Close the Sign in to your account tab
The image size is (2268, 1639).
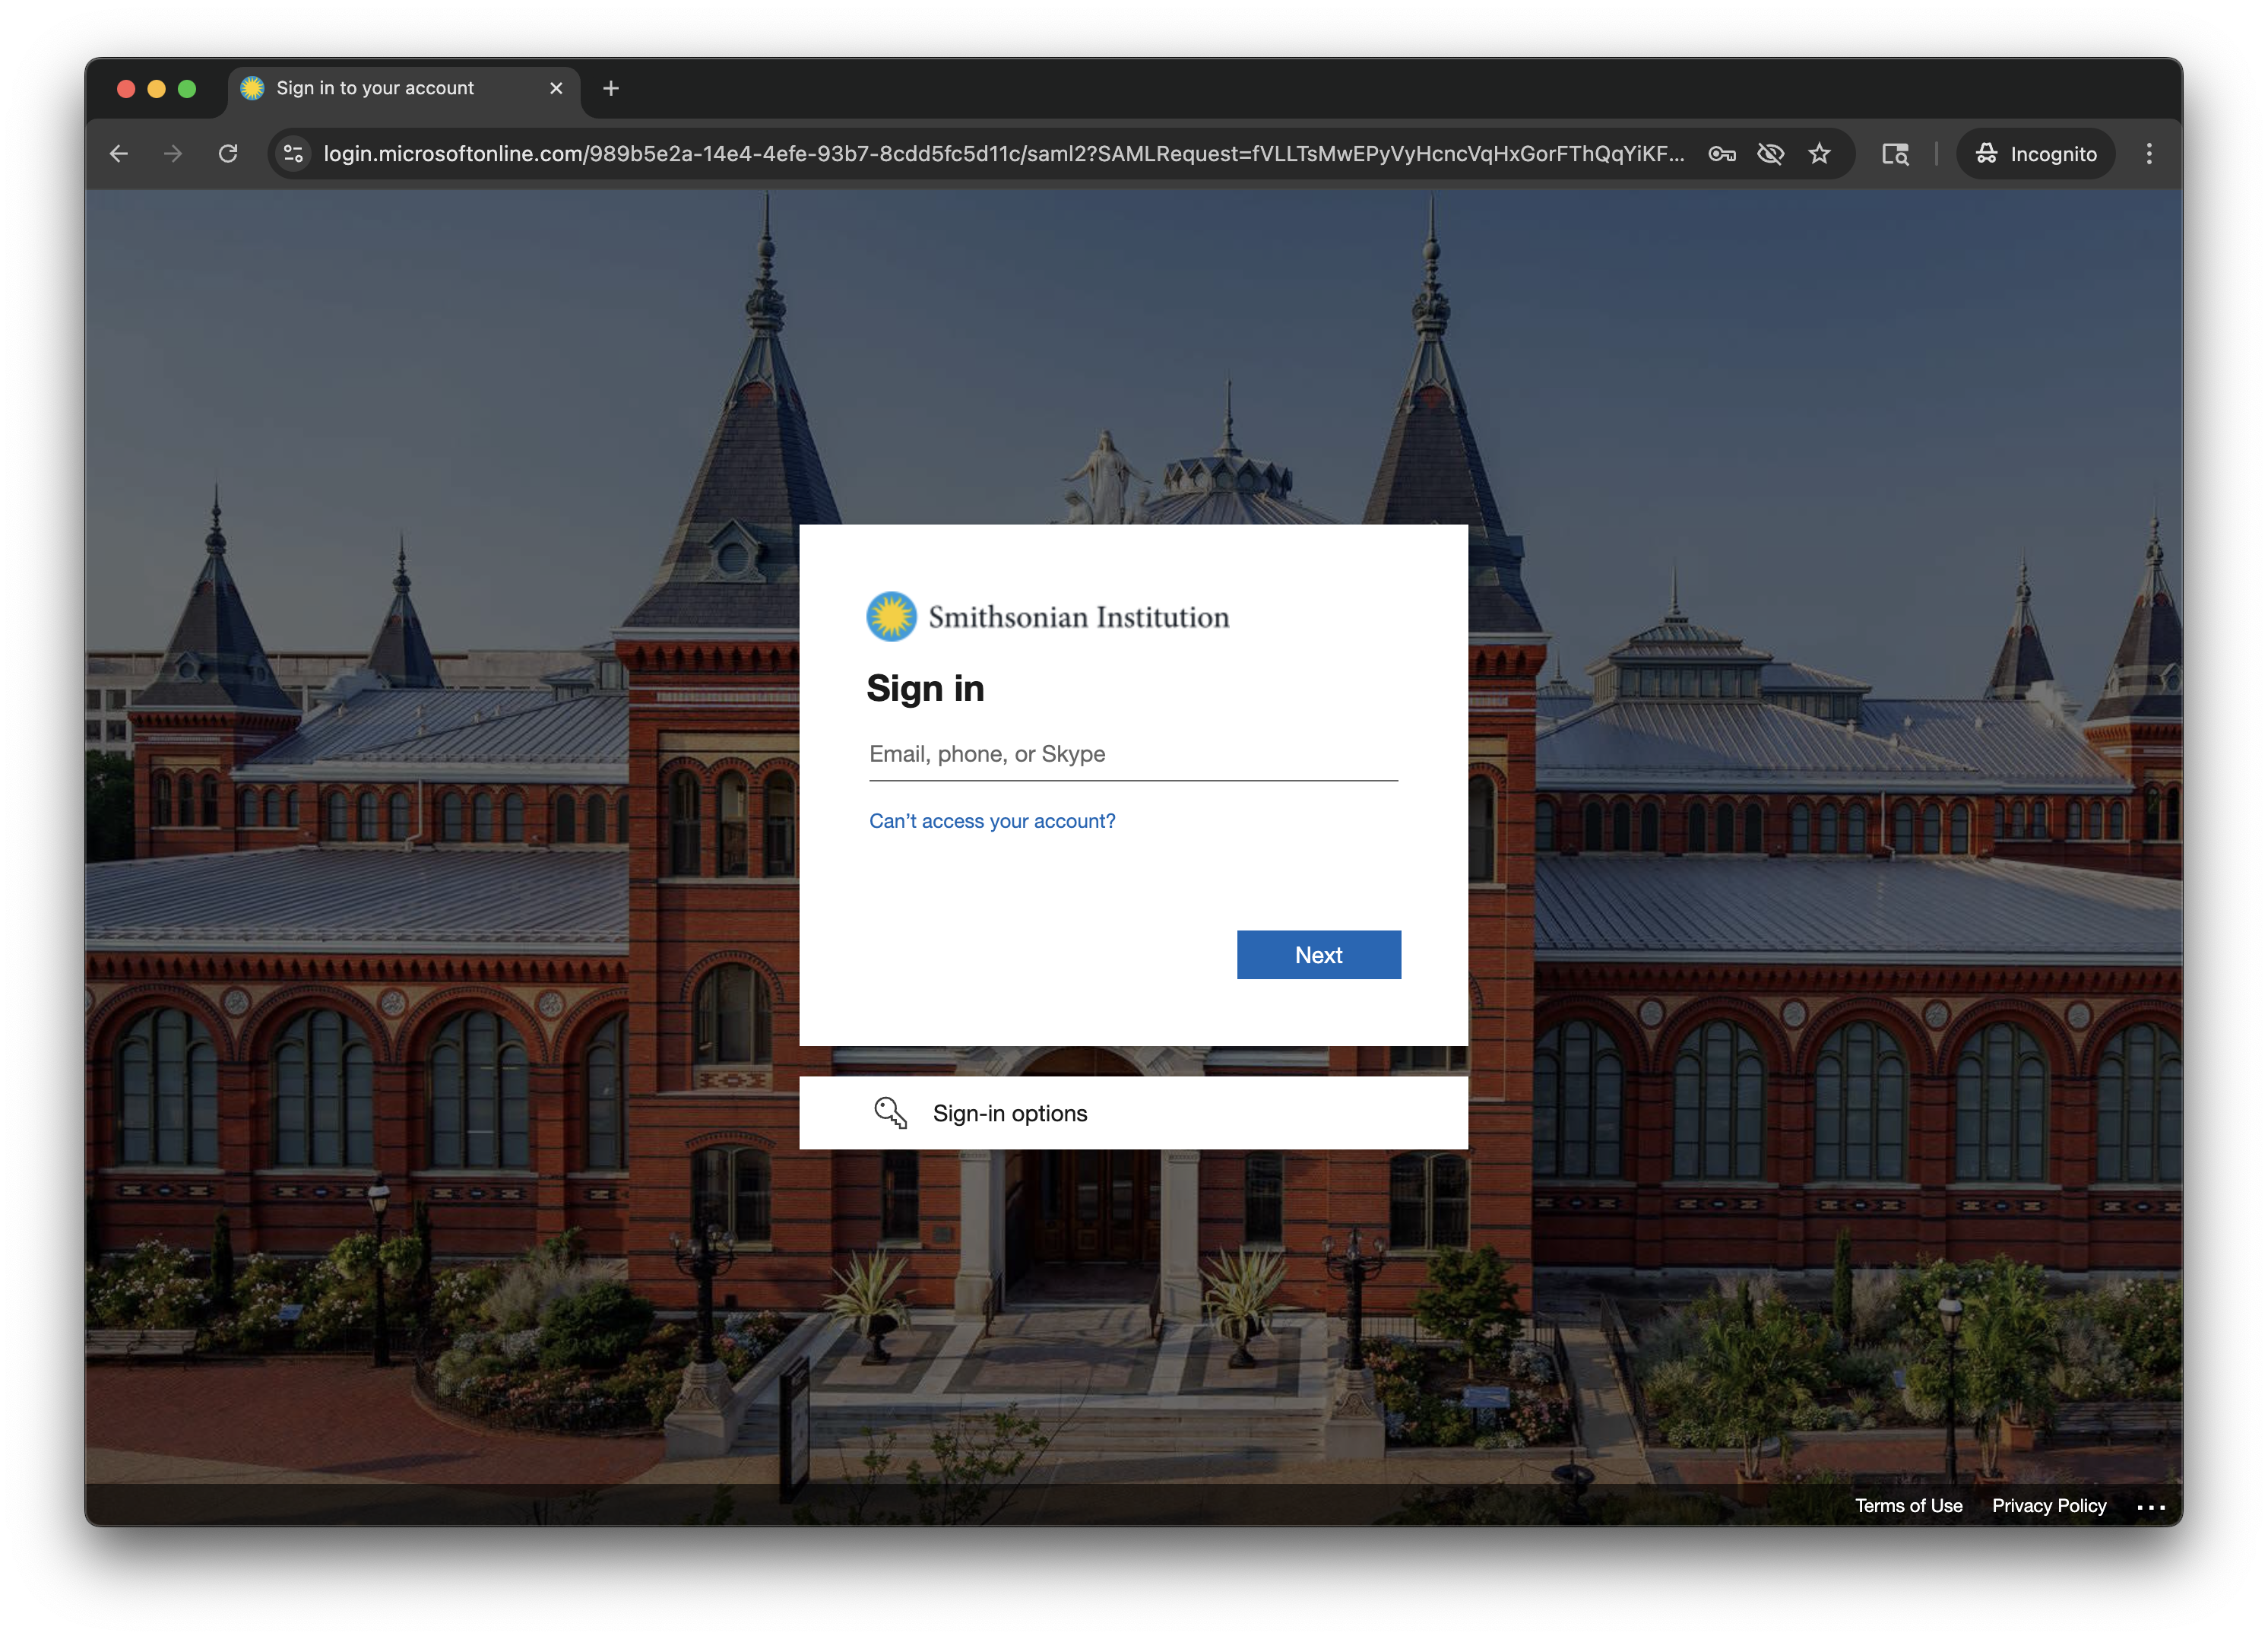coord(556,88)
